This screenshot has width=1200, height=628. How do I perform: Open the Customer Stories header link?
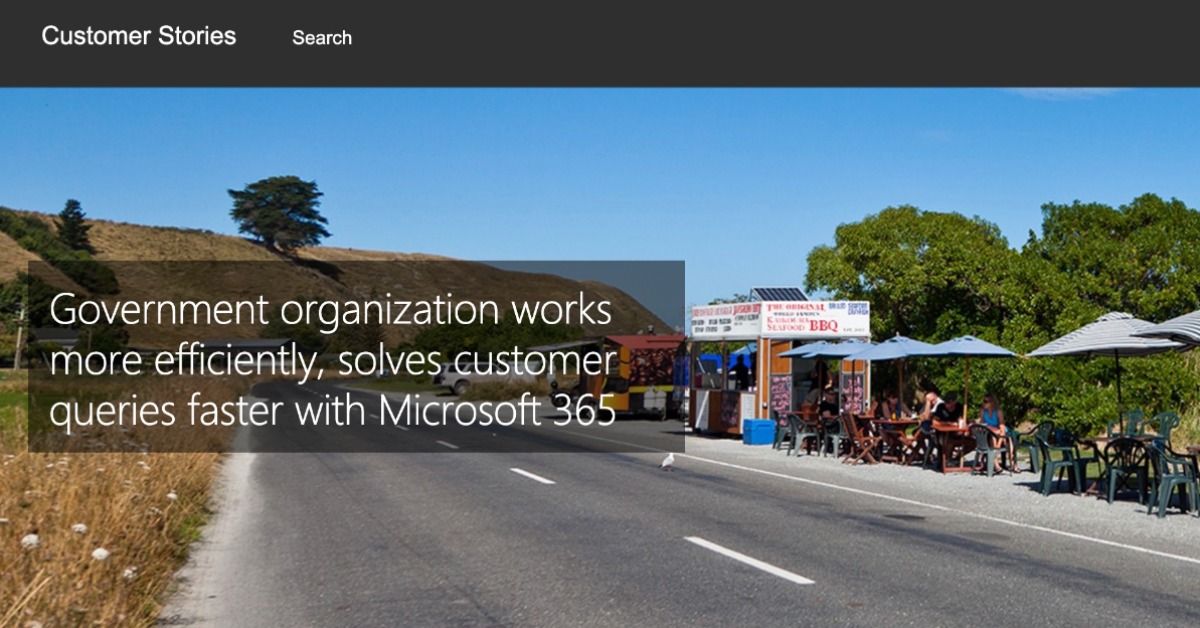(139, 37)
